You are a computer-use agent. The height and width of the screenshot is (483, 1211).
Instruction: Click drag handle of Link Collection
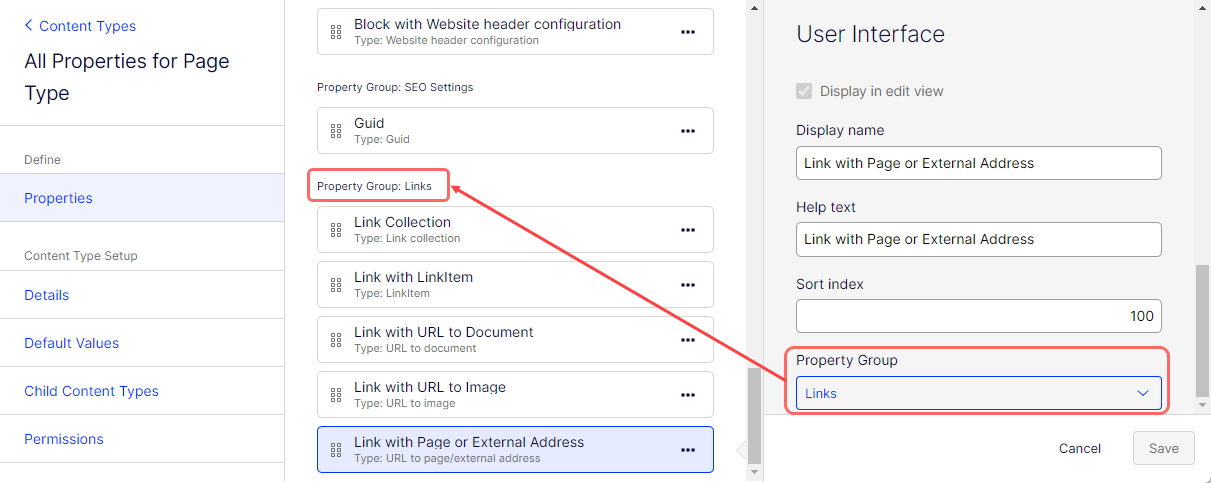point(336,230)
